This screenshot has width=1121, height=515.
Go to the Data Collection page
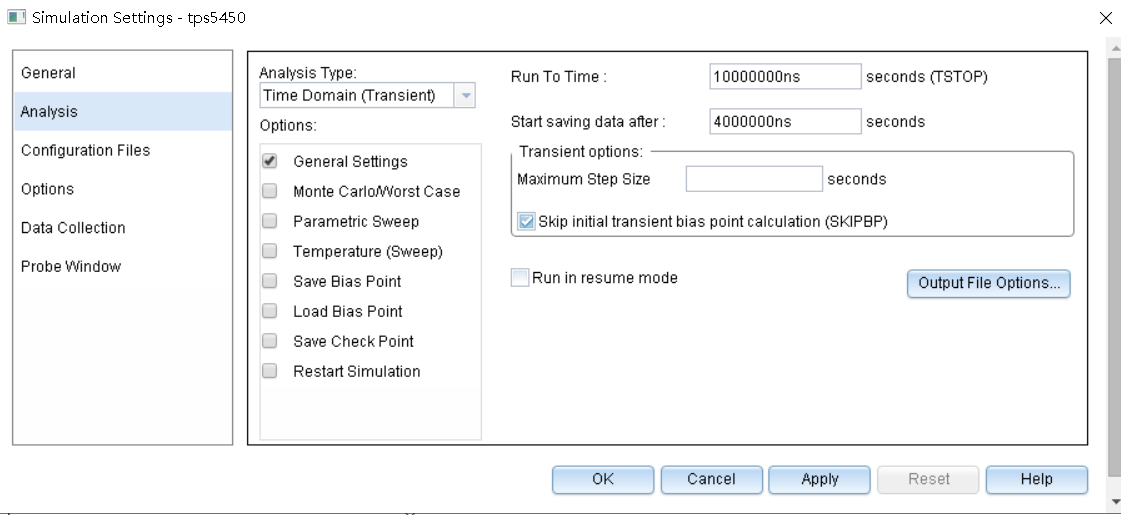click(73, 228)
